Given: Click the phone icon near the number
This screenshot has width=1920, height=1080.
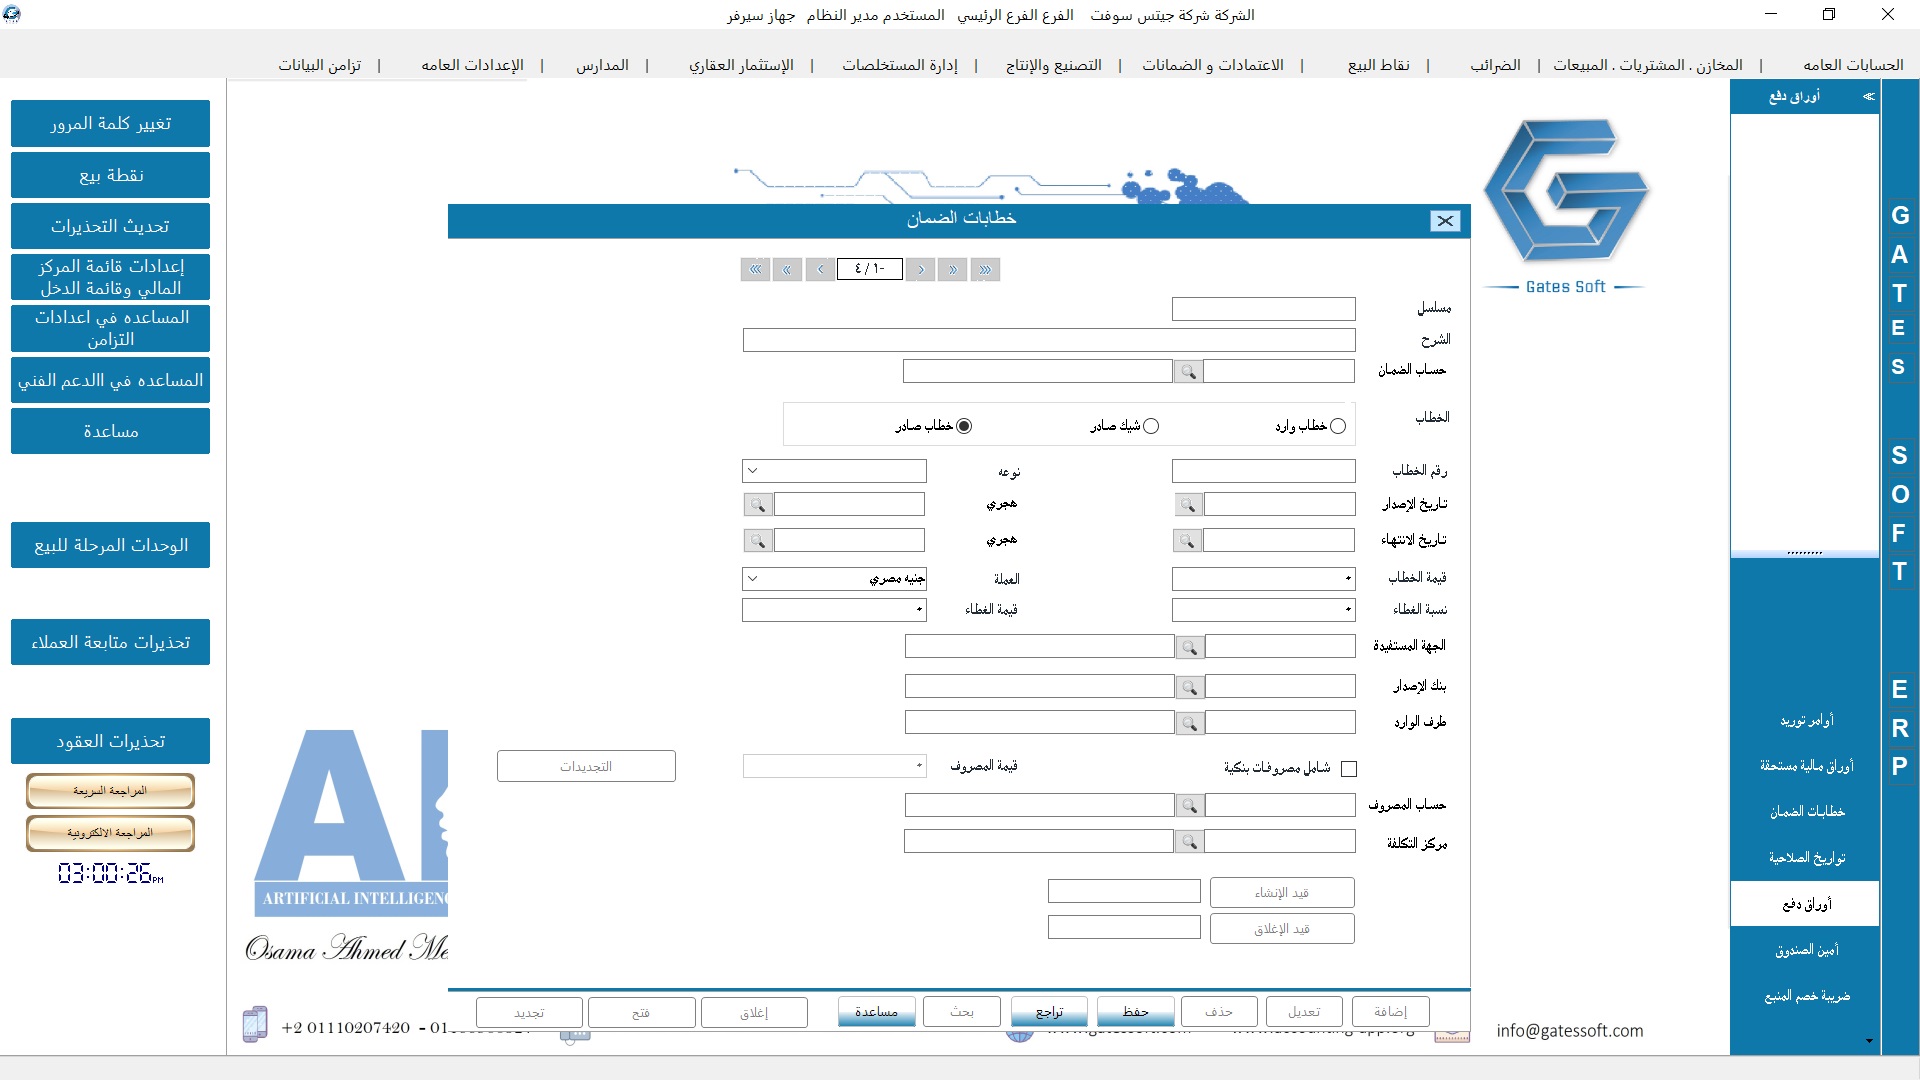Looking at the screenshot, I should [x=255, y=1024].
